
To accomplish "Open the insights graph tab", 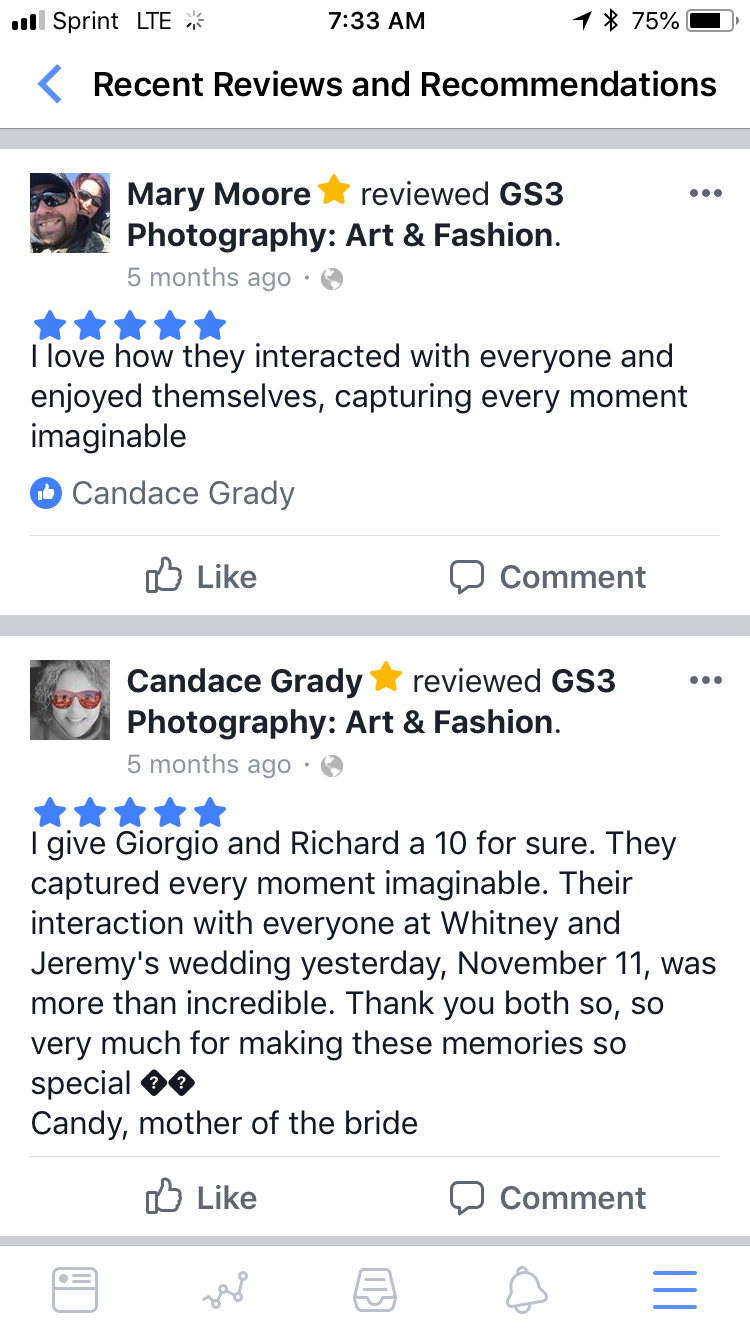I will tap(225, 1289).
